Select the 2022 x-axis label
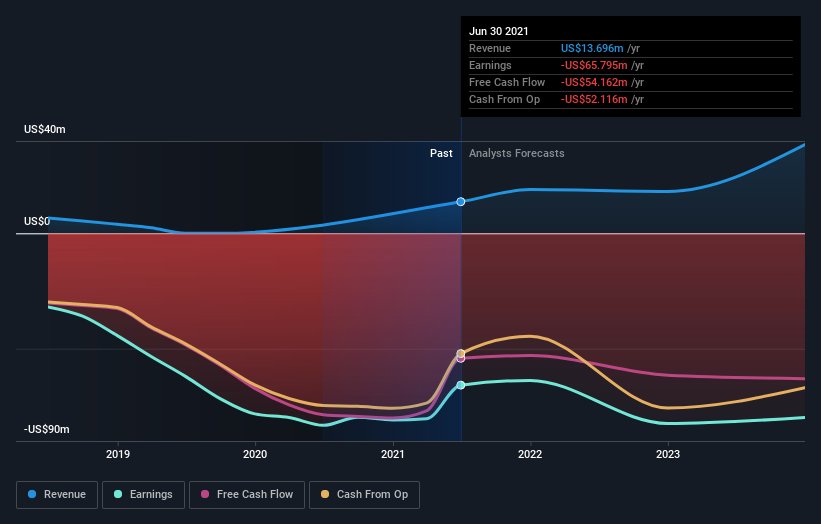 click(530, 454)
